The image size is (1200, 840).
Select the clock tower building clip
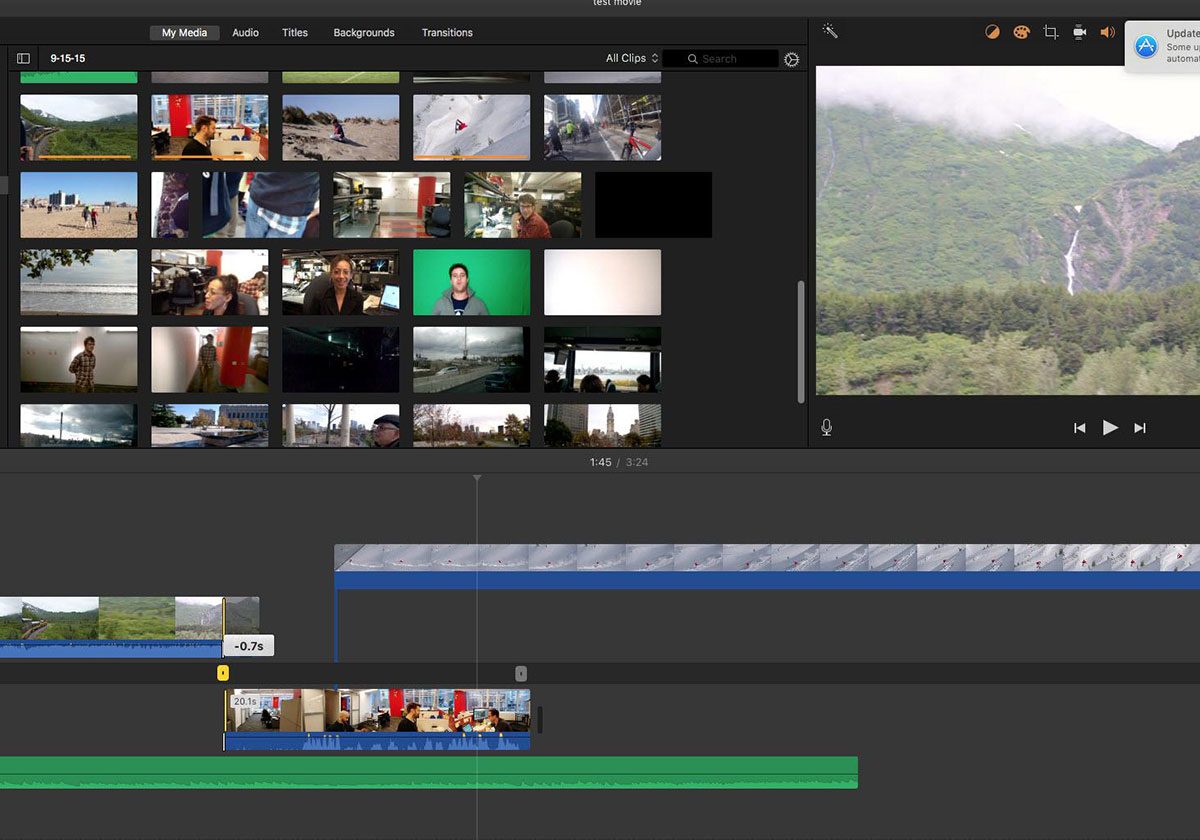click(x=603, y=425)
